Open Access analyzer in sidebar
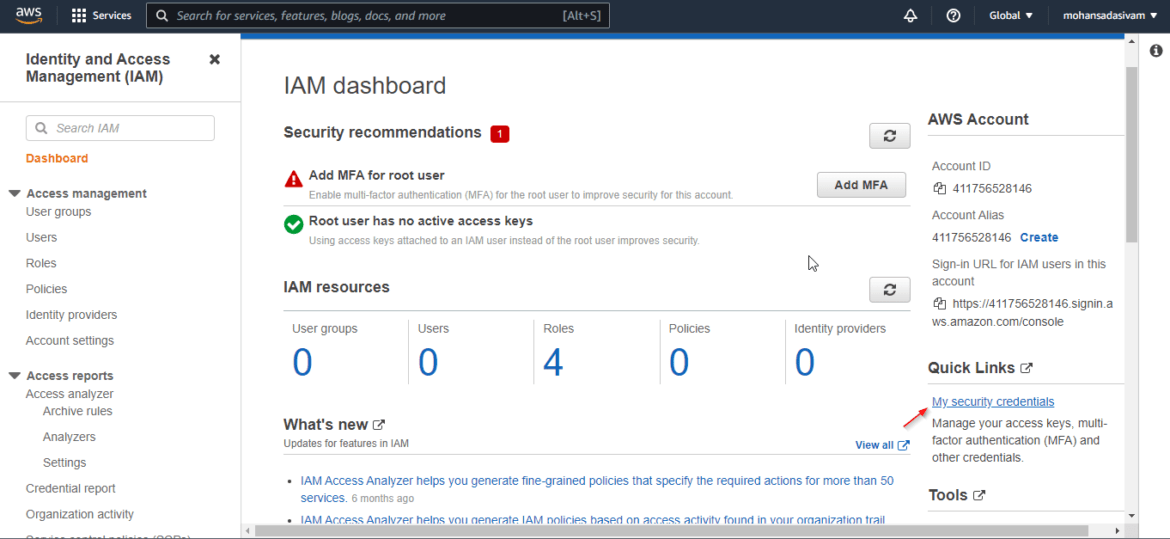The height and width of the screenshot is (539, 1170). coord(69,393)
